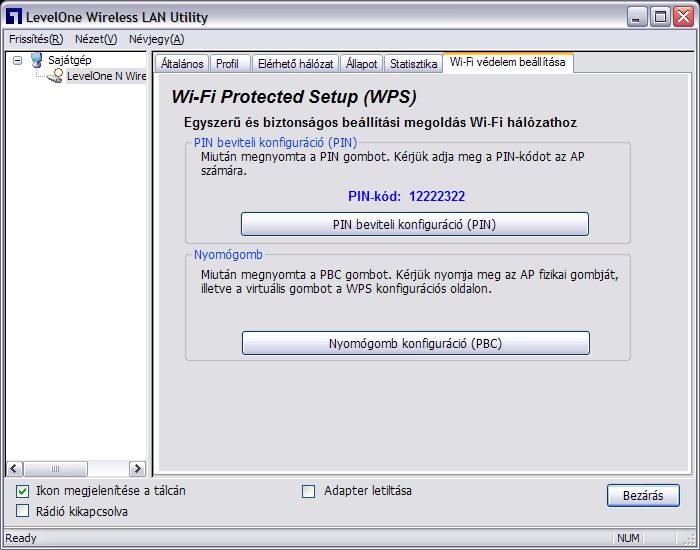Click the Ready status bar text
This screenshot has height=550, width=700.
pyautogui.click(x=21, y=538)
